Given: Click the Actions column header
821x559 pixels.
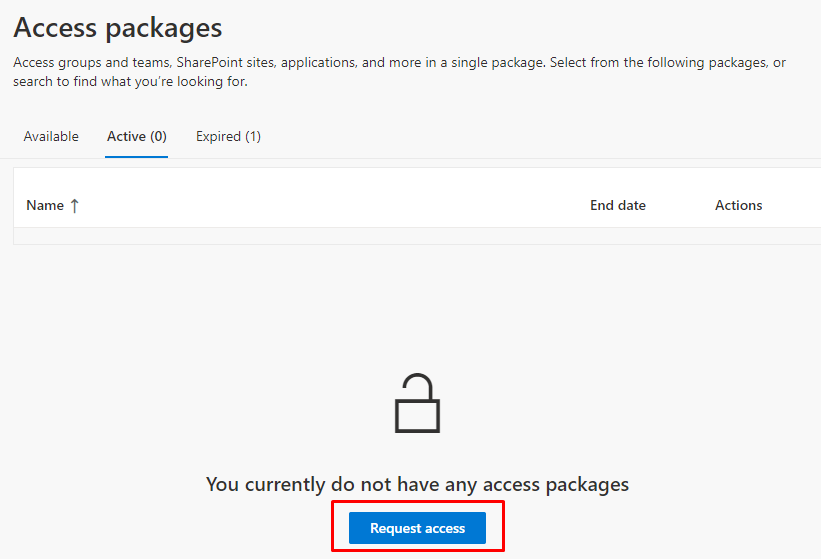Looking at the screenshot, I should click(x=738, y=205).
